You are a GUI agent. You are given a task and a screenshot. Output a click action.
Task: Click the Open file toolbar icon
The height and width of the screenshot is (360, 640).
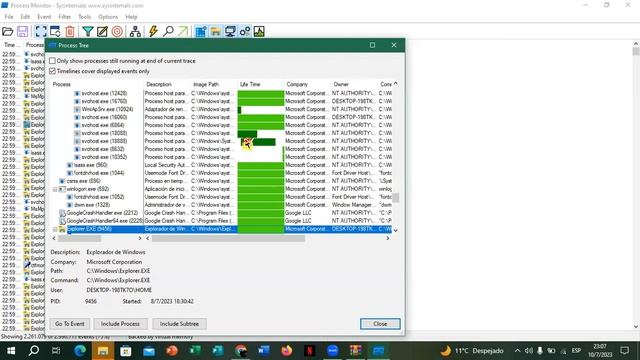(8, 31)
